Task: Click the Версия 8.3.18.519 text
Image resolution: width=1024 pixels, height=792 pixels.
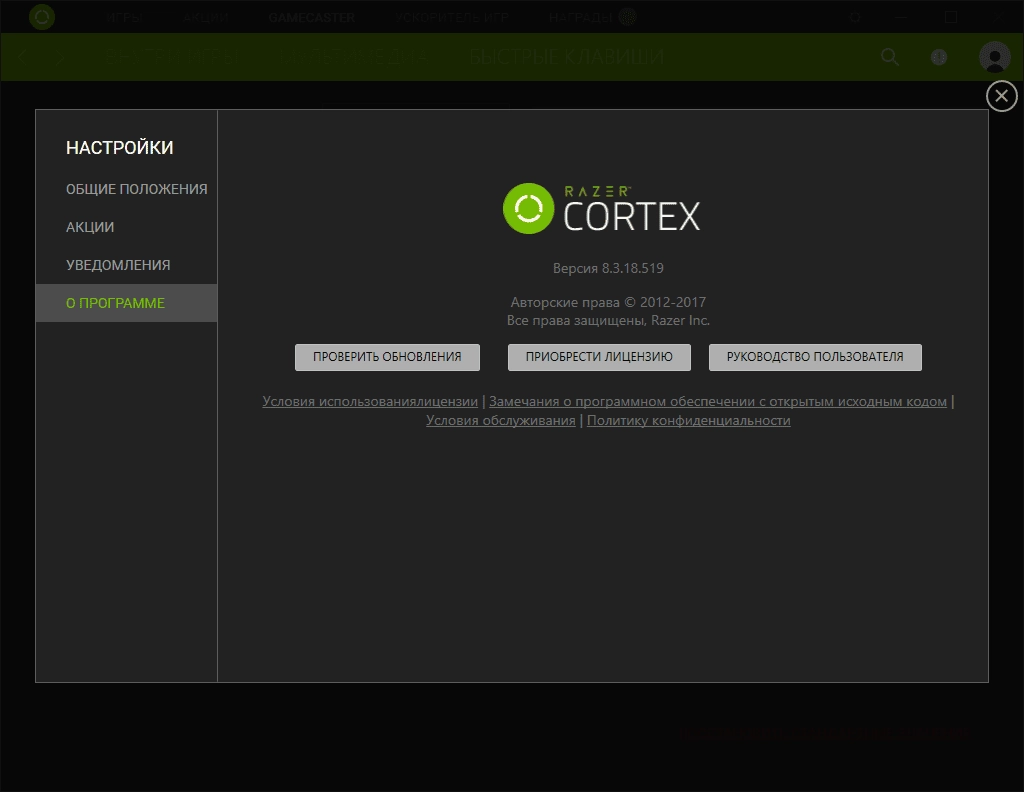Action: [608, 268]
